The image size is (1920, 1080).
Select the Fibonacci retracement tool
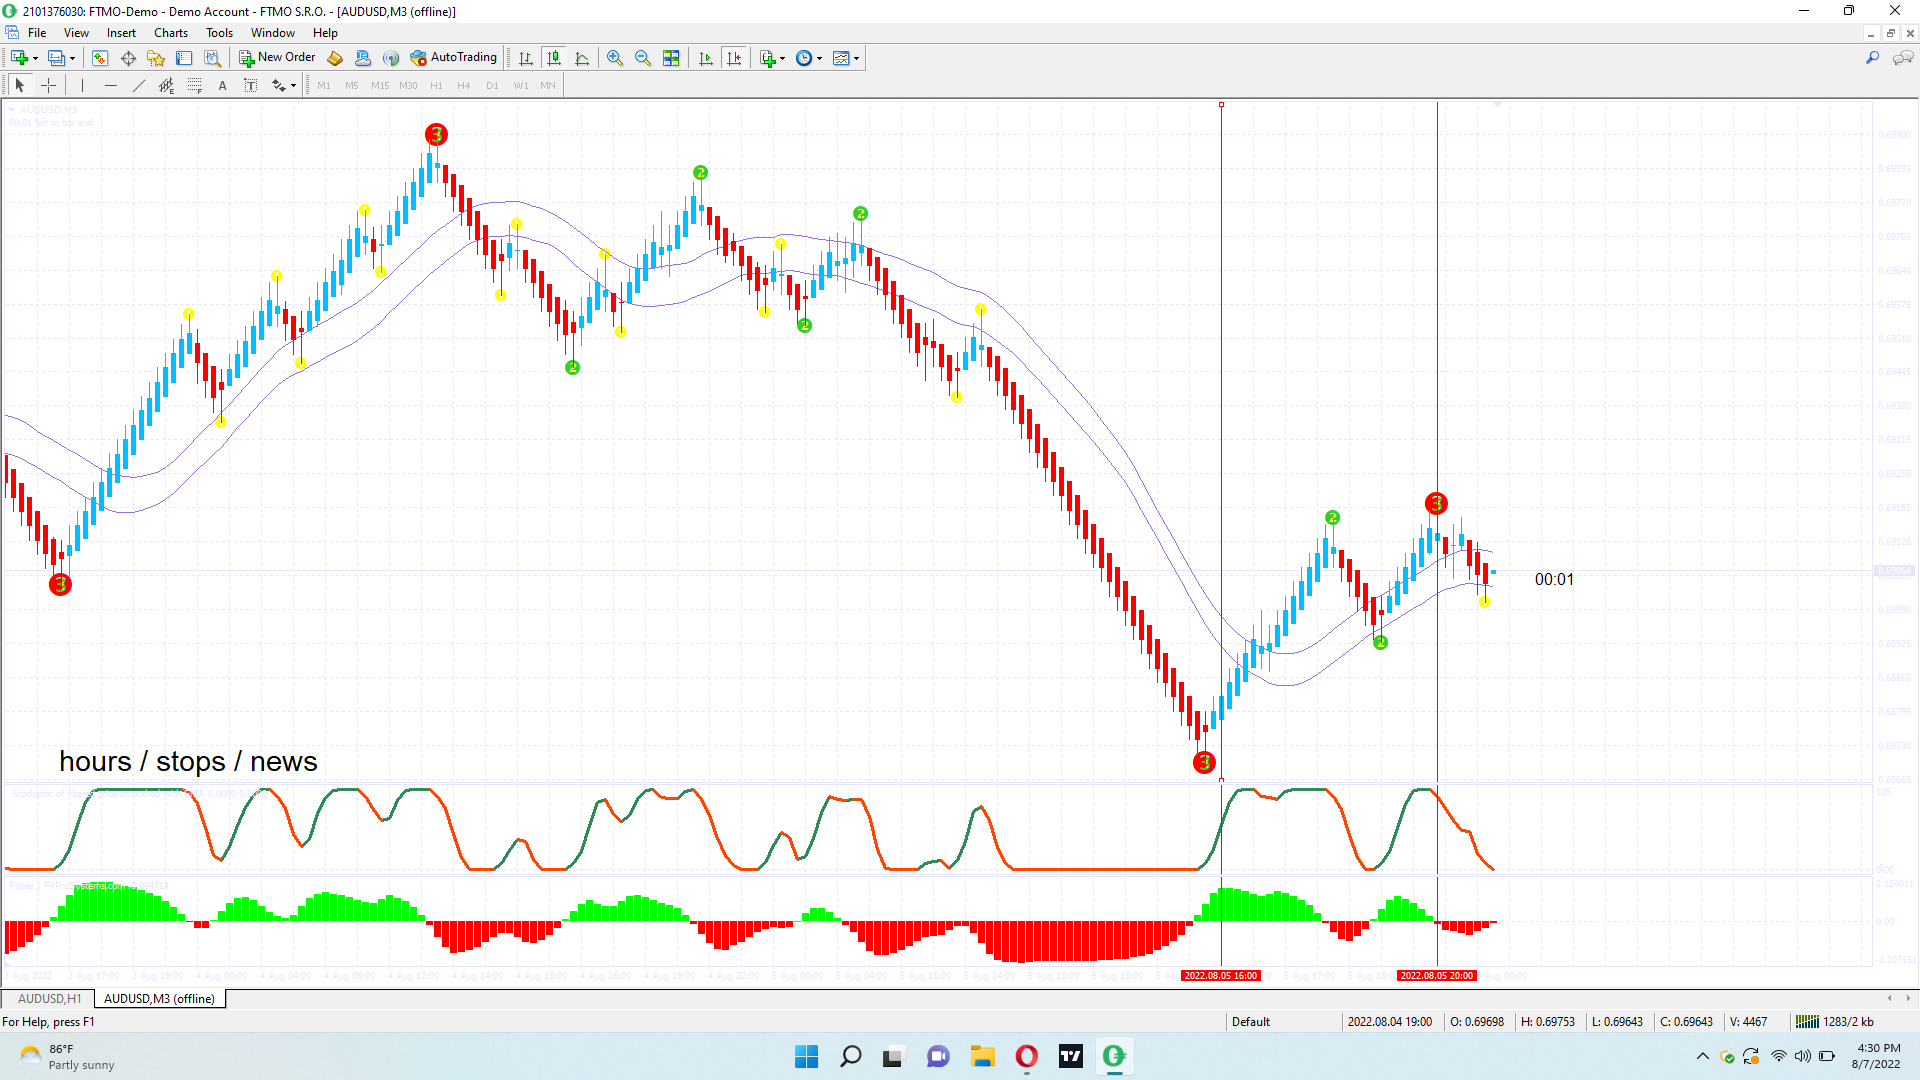coord(195,86)
